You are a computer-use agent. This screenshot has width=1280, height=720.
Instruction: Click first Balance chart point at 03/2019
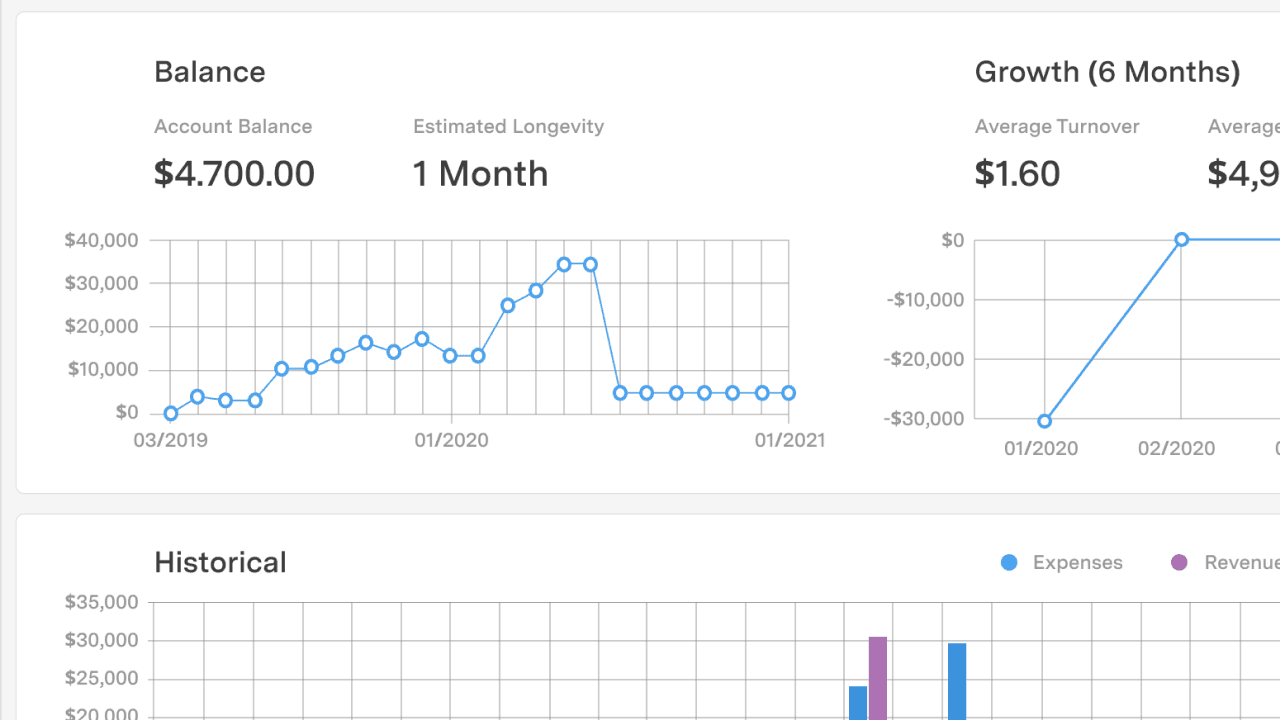(171, 413)
